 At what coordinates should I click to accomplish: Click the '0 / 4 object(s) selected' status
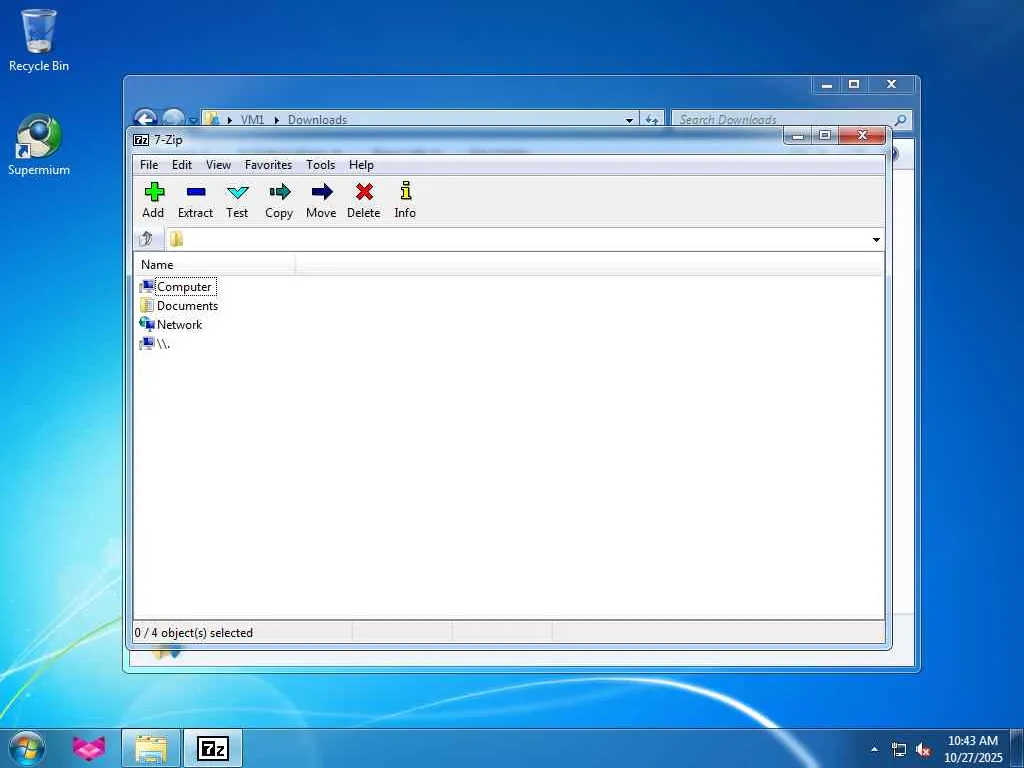(x=194, y=633)
